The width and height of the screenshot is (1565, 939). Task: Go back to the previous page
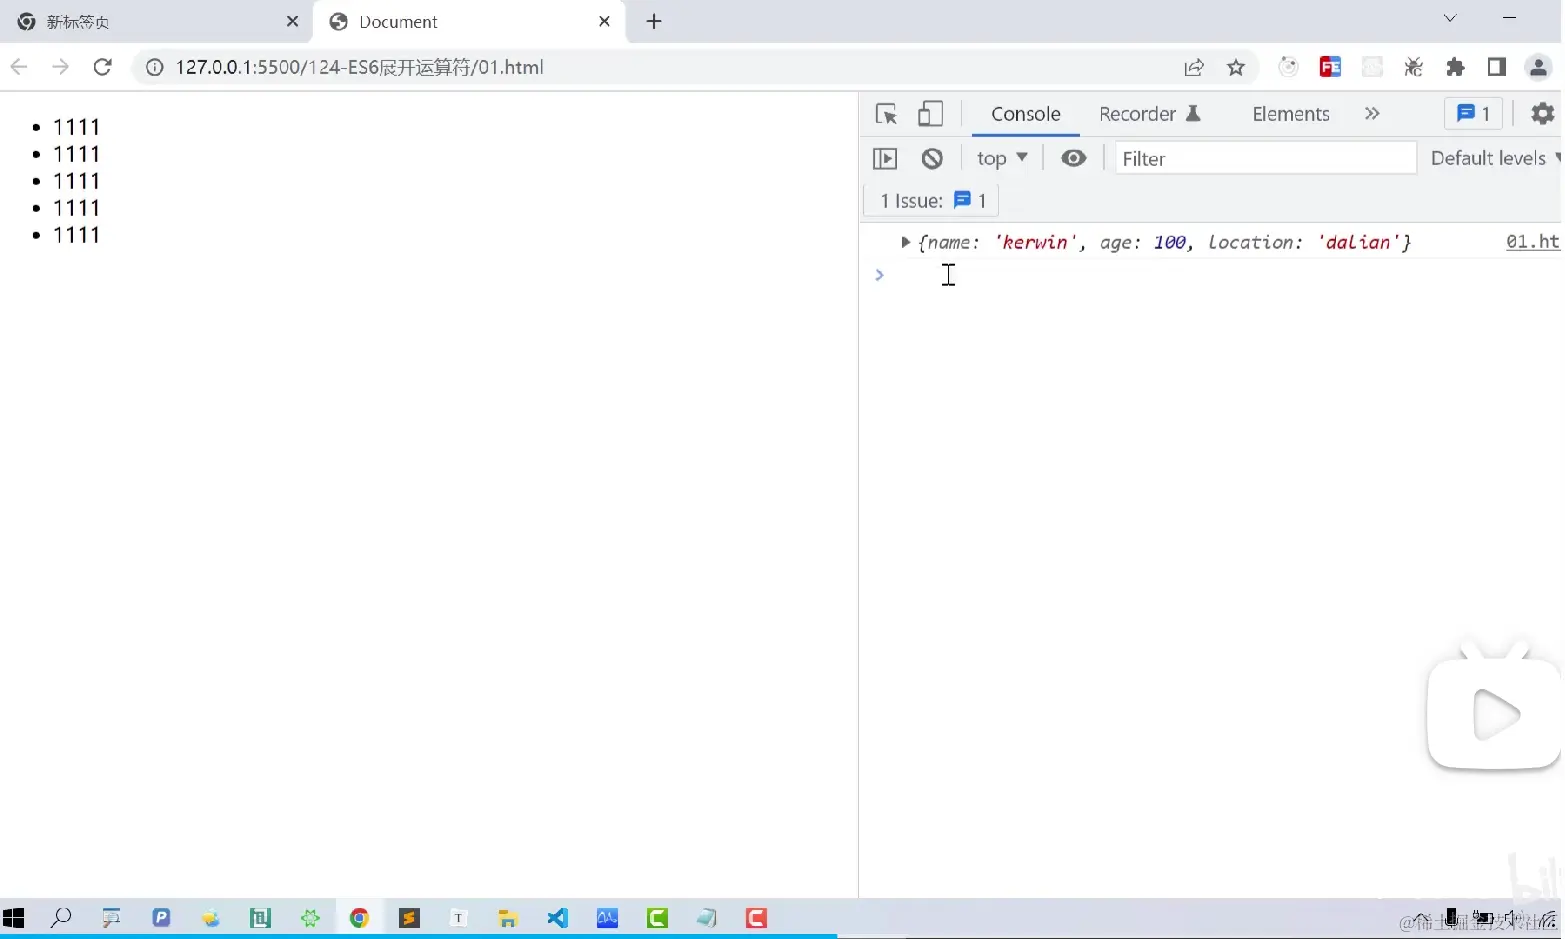coord(18,67)
